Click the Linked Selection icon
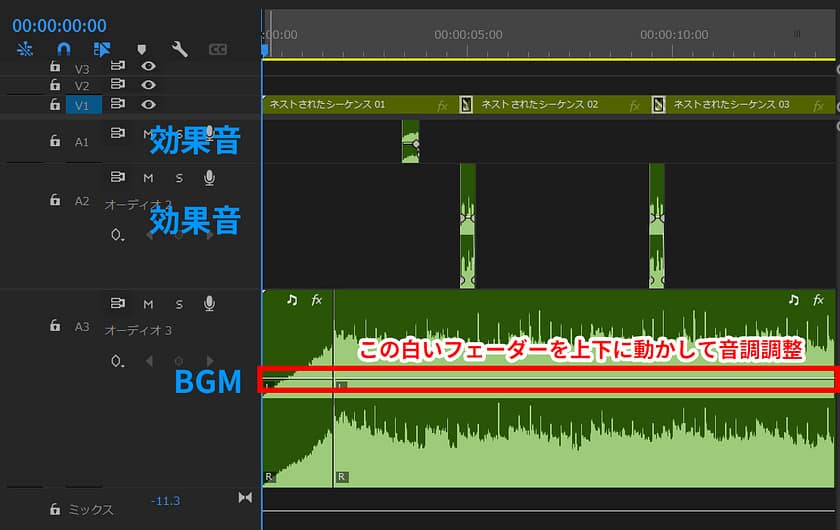Screen dimensions: 840x530 pyautogui.click(x=101, y=49)
